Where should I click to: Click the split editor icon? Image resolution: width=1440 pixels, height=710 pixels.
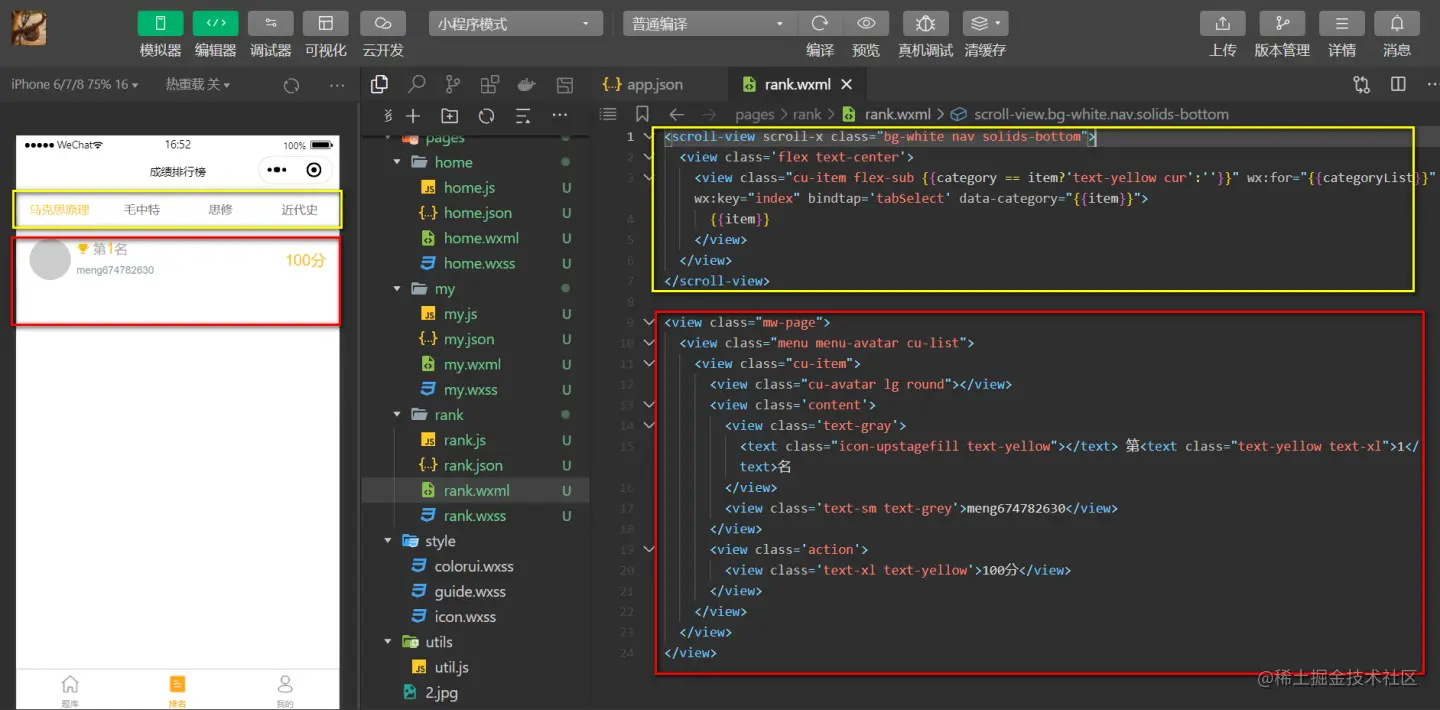(1398, 85)
